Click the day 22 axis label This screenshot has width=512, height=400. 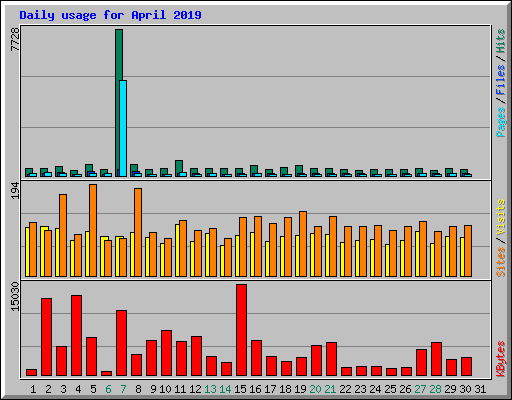[x=345, y=389]
